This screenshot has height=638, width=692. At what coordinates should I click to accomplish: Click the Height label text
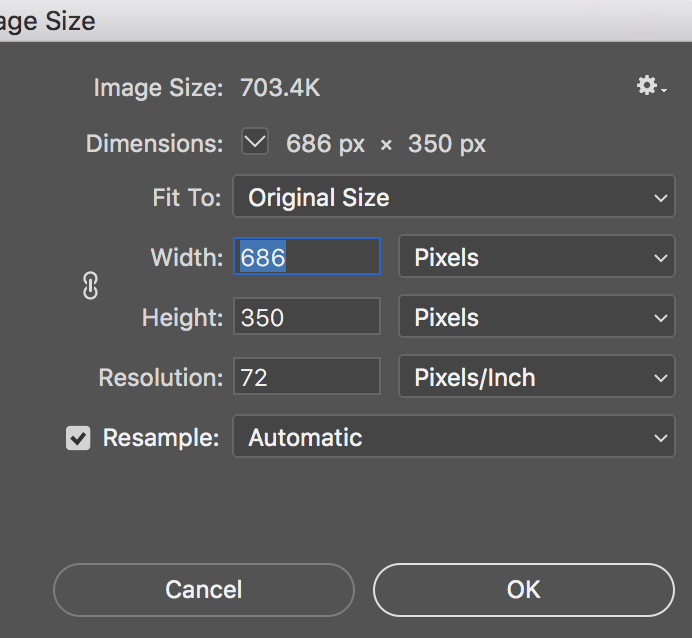click(x=182, y=318)
